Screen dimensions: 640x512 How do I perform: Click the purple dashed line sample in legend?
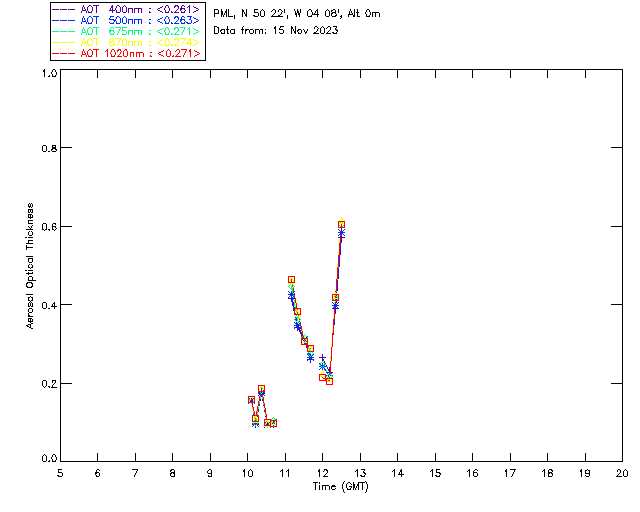(64, 9)
